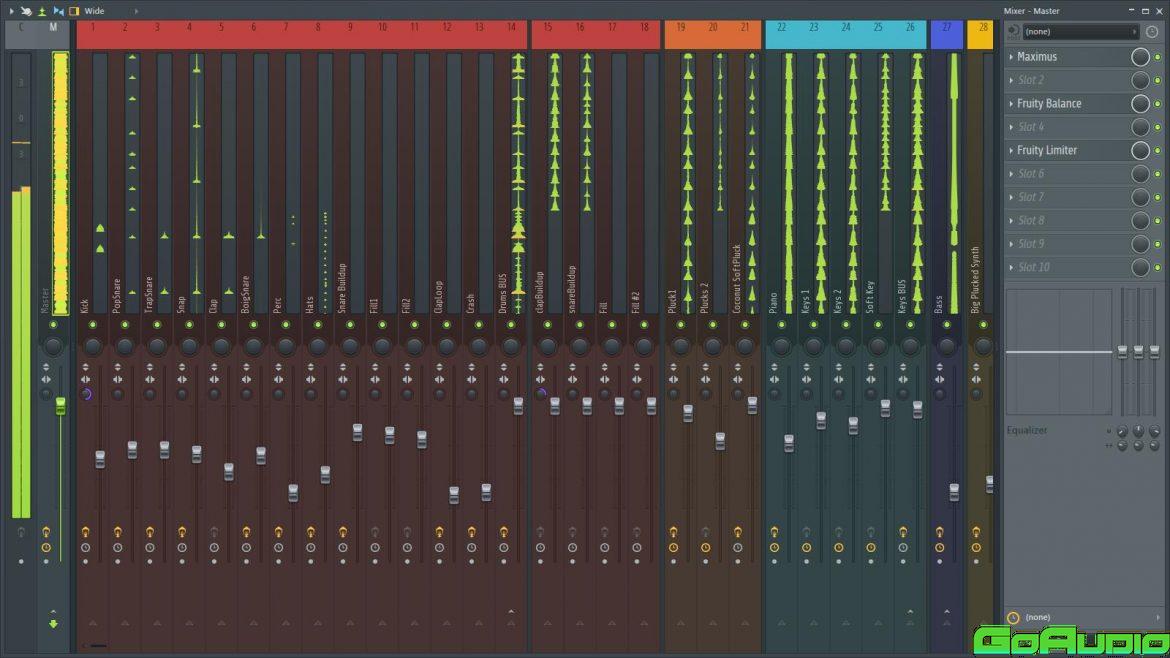Toggle the Kick track effects slot icon
This screenshot has height=658, width=1170.
point(86,532)
